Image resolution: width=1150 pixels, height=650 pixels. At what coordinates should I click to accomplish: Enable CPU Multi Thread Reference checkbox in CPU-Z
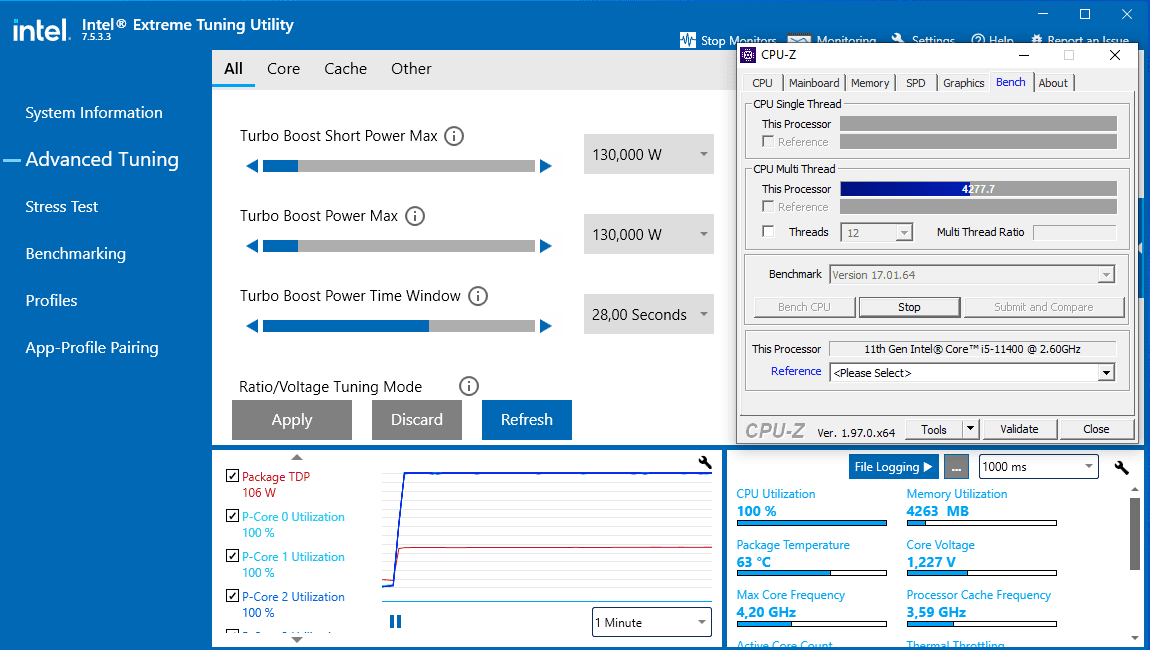pyautogui.click(x=768, y=207)
